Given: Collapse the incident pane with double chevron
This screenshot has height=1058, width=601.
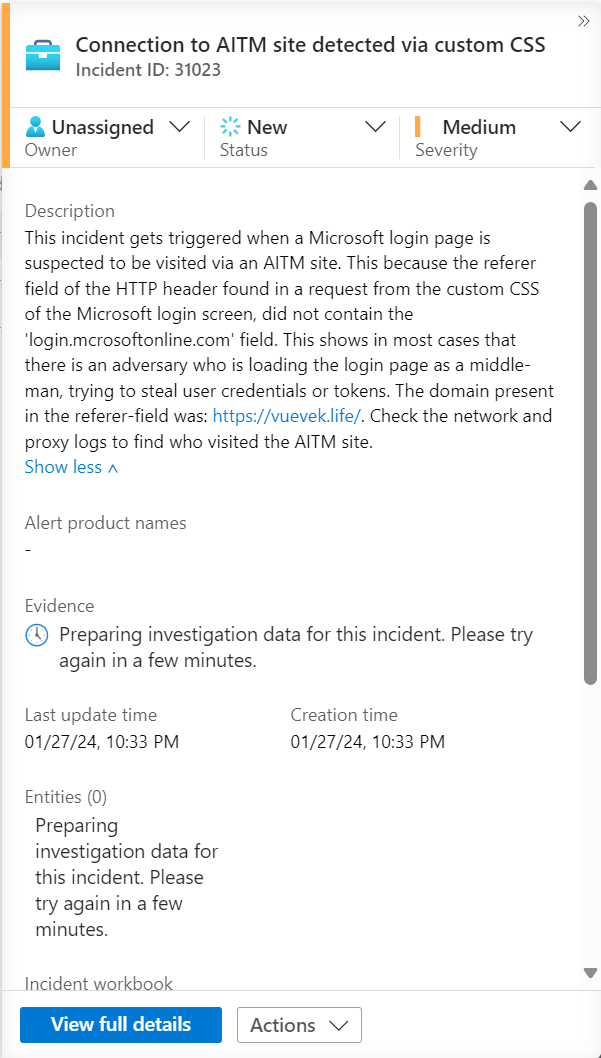Looking at the screenshot, I should [x=583, y=21].
